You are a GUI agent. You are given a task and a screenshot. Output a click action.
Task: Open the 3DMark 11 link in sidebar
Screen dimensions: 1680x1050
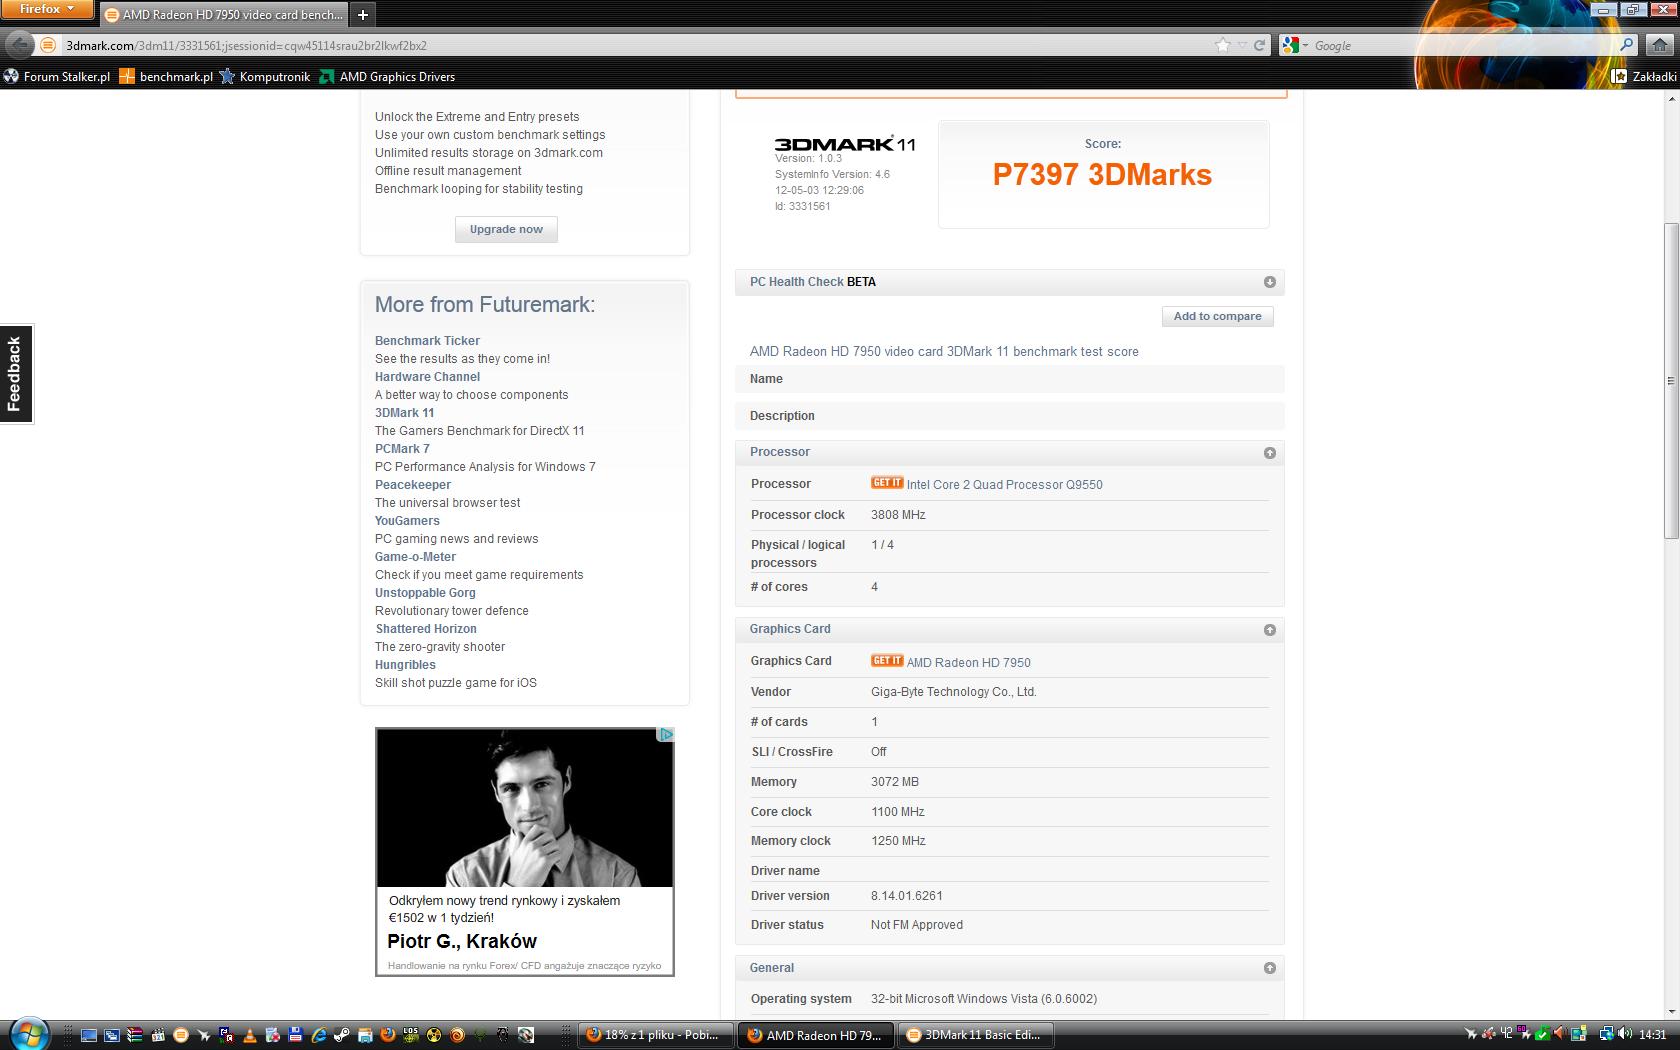(x=404, y=413)
